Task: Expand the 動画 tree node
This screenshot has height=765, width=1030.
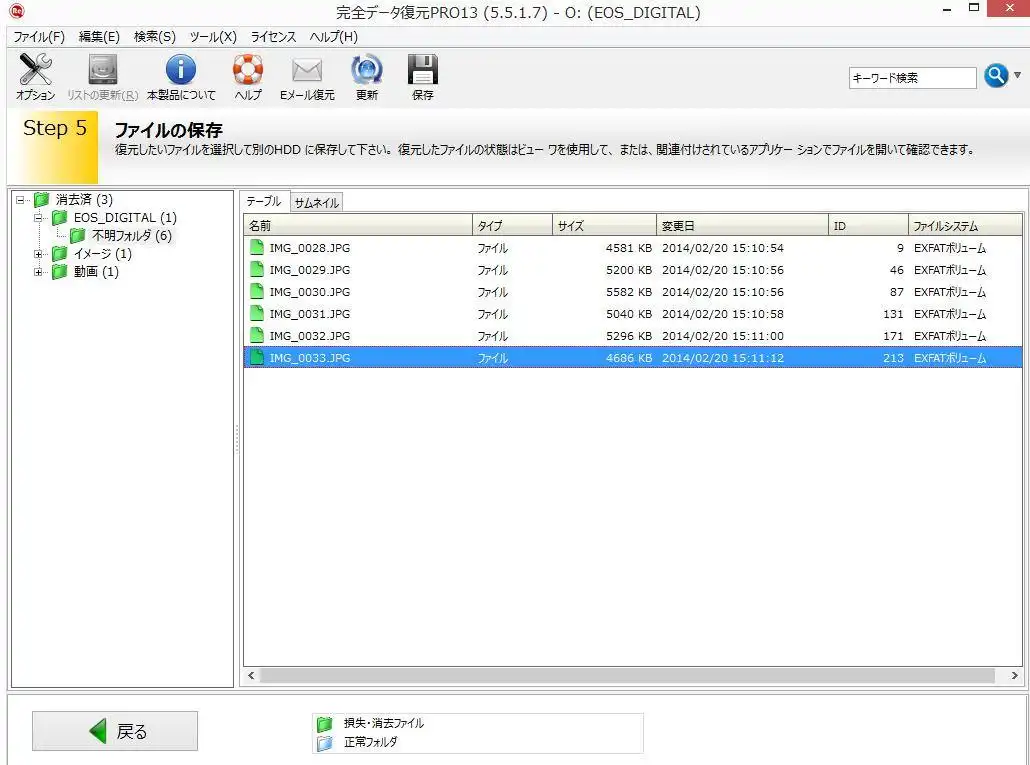Action: click(x=39, y=272)
